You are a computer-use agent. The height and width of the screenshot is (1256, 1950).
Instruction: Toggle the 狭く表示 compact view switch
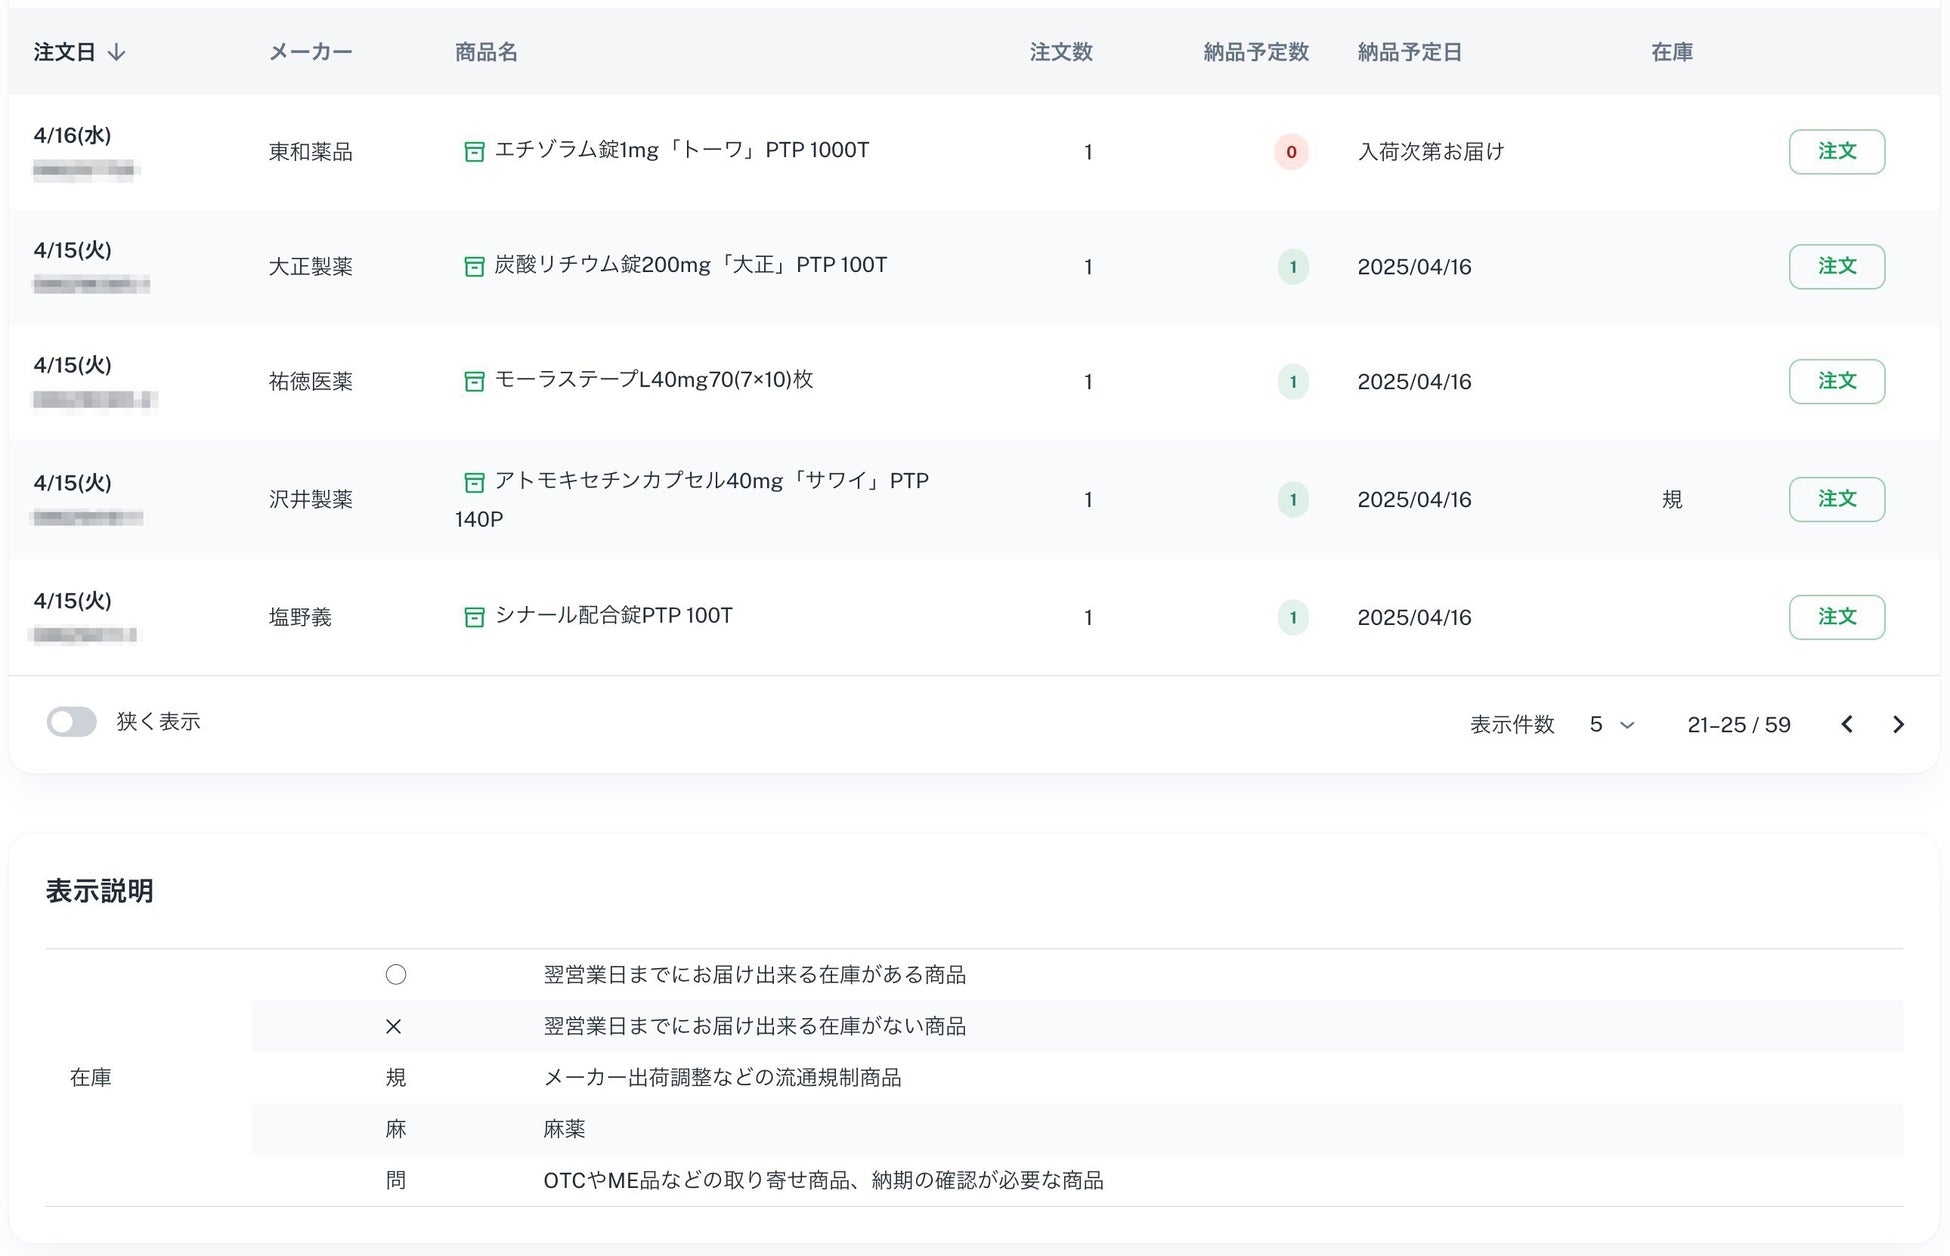coord(72,722)
